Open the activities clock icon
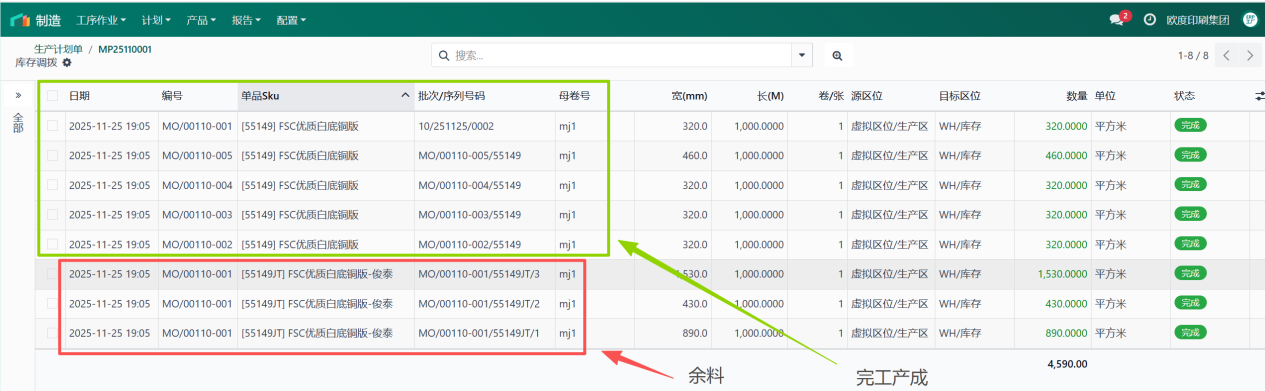The width and height of the screenshot is (1265, 391). pos(1149,19)
